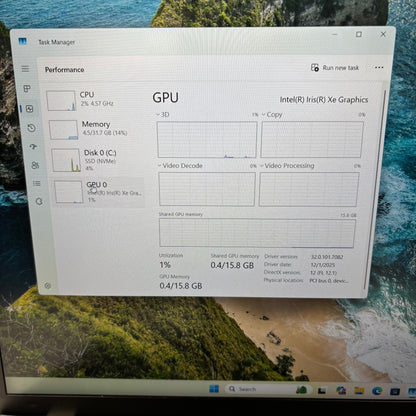
Task: Select the Performance page icon
Action: pyautogui.click(x=29, y=109)
